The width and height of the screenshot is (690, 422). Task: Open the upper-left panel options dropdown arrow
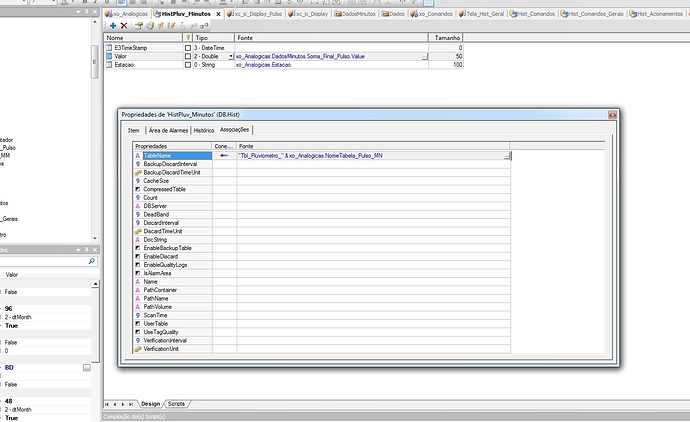point(78,11)
